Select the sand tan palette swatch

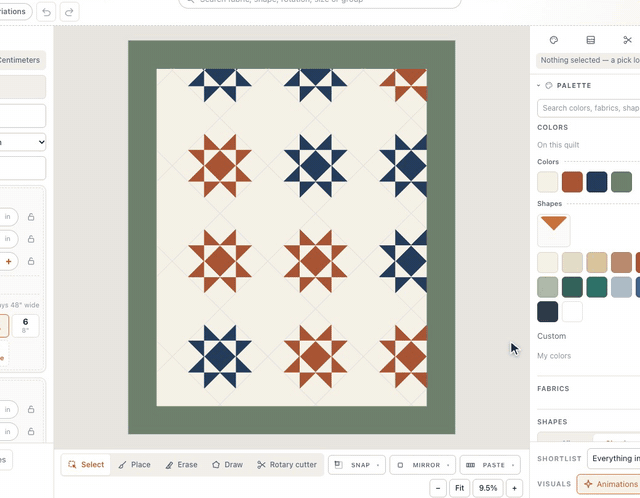coord(597,262)
